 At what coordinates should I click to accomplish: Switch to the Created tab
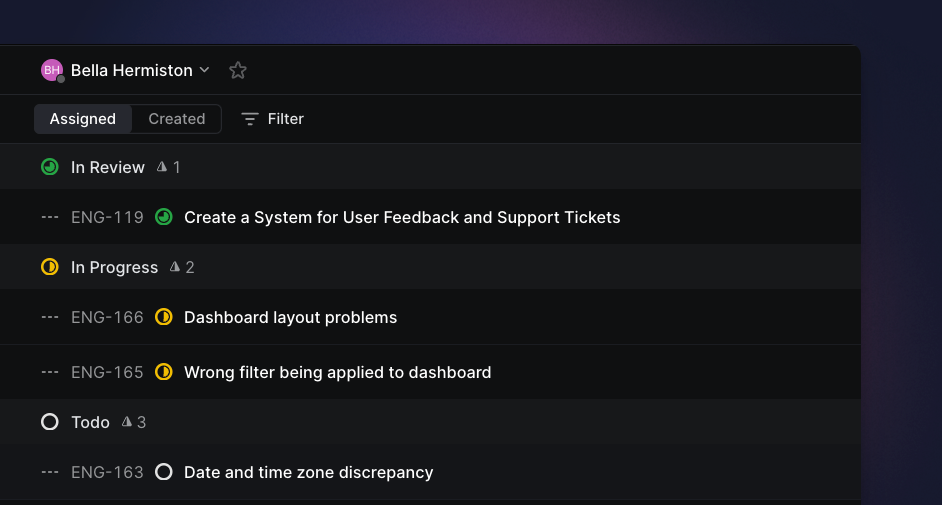(177, 119)
